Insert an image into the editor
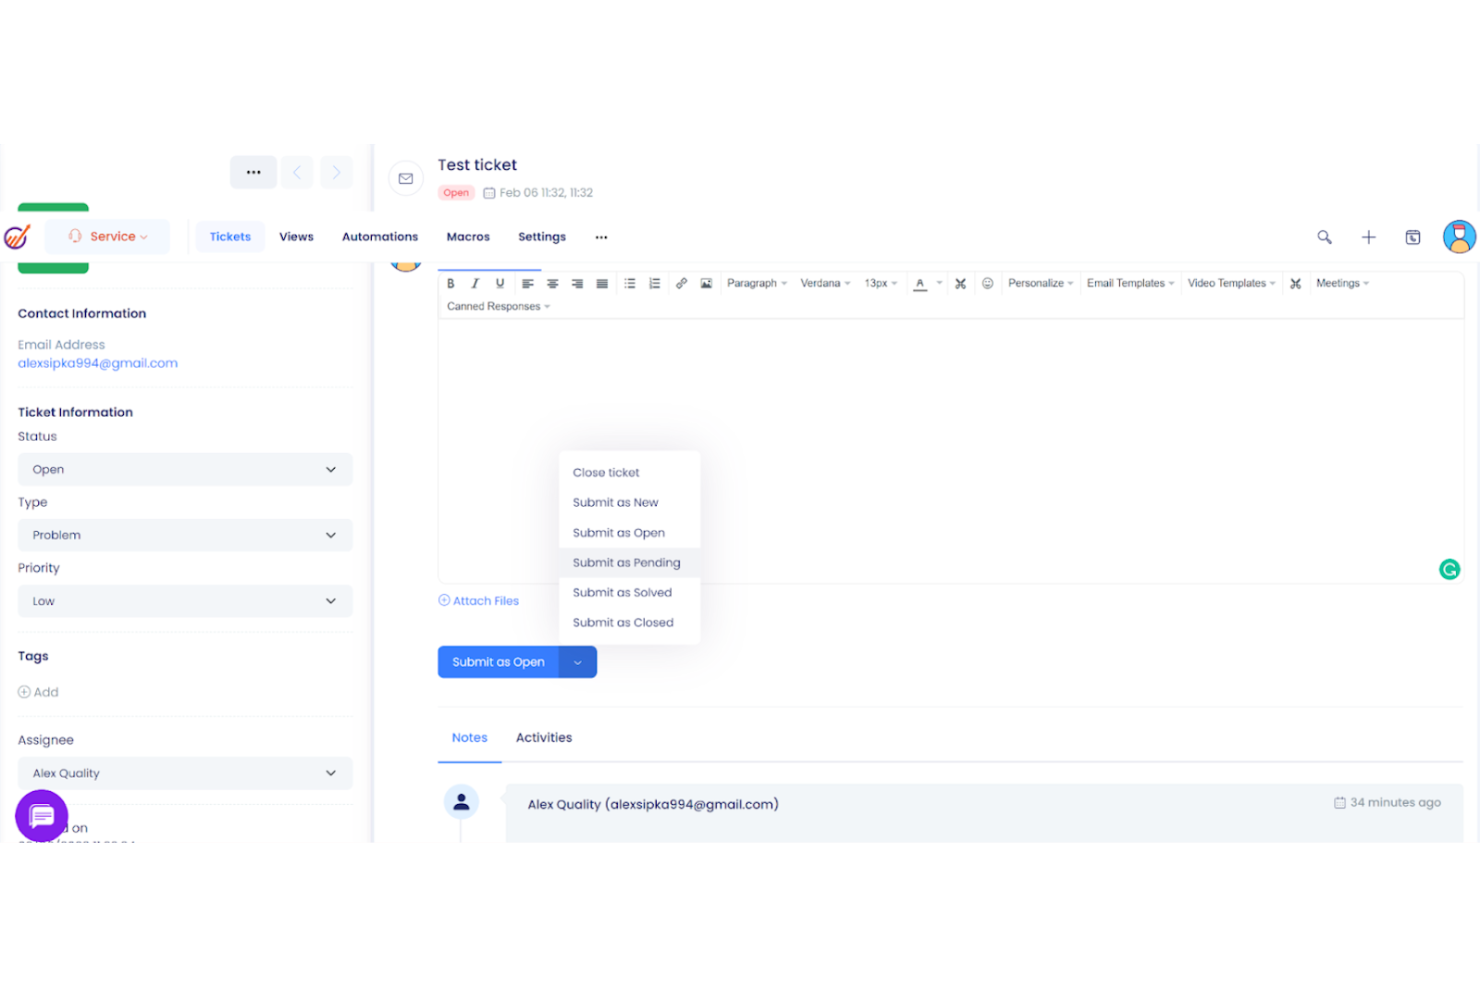Image resolution: width=1480 pixels, height=987 pixels. (x=706, y=283)
